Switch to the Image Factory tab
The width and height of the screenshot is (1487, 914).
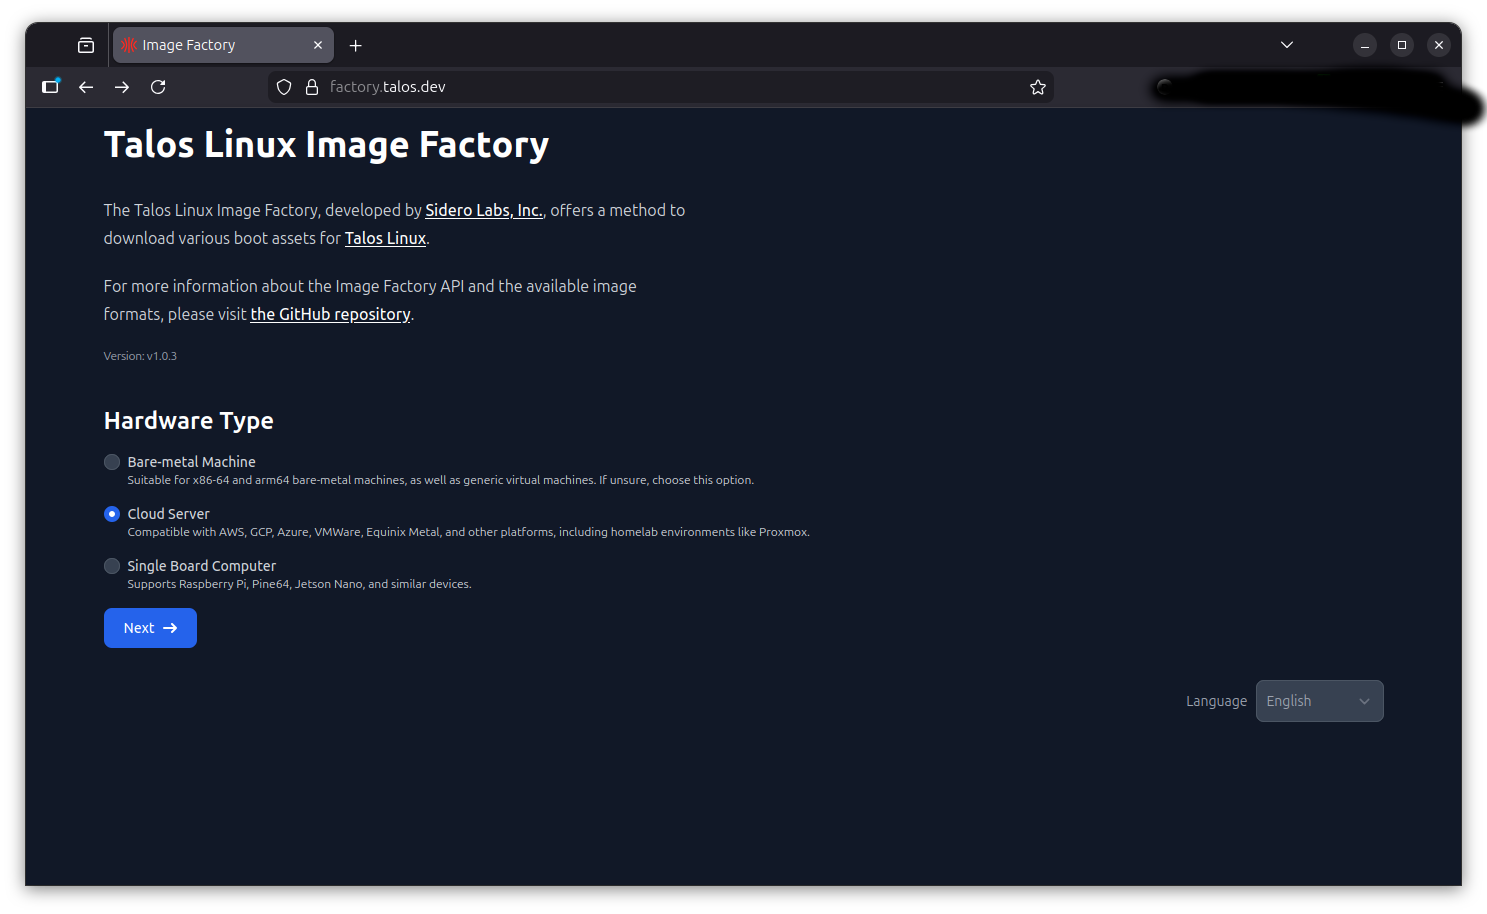(210, 45)
